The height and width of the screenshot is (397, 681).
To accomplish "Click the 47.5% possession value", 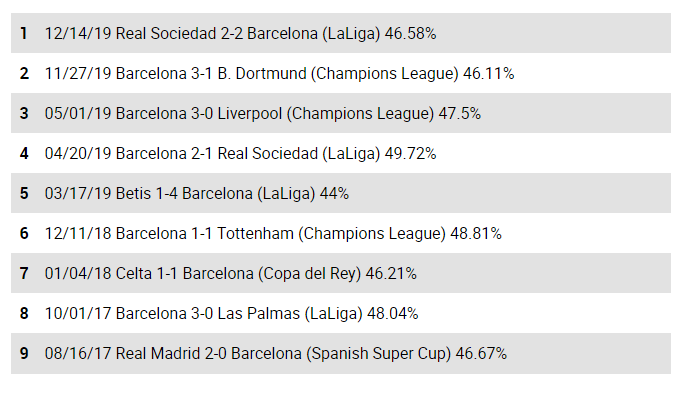I will [x=460, y=113].
